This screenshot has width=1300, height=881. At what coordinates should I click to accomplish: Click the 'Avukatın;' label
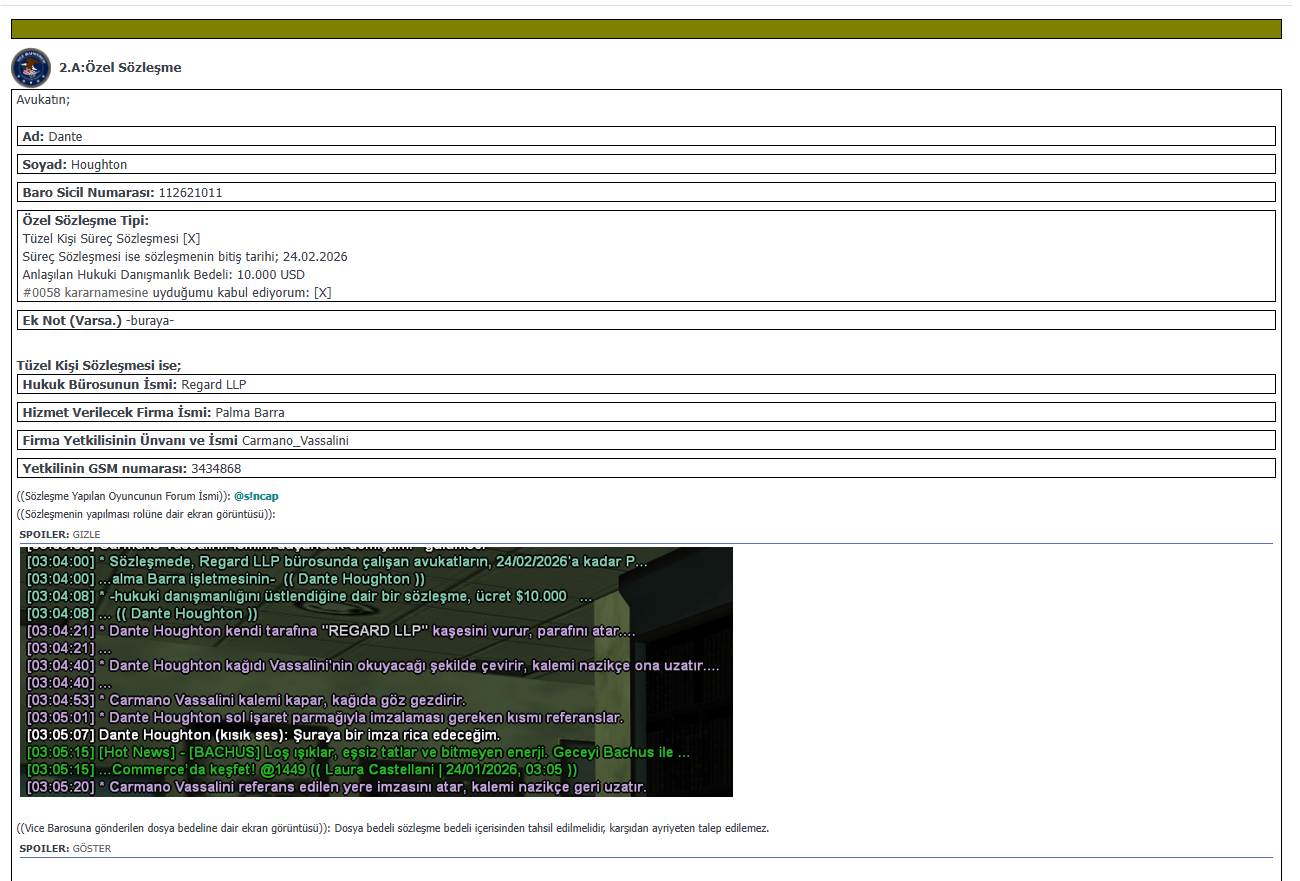click(x=43, y=99)
